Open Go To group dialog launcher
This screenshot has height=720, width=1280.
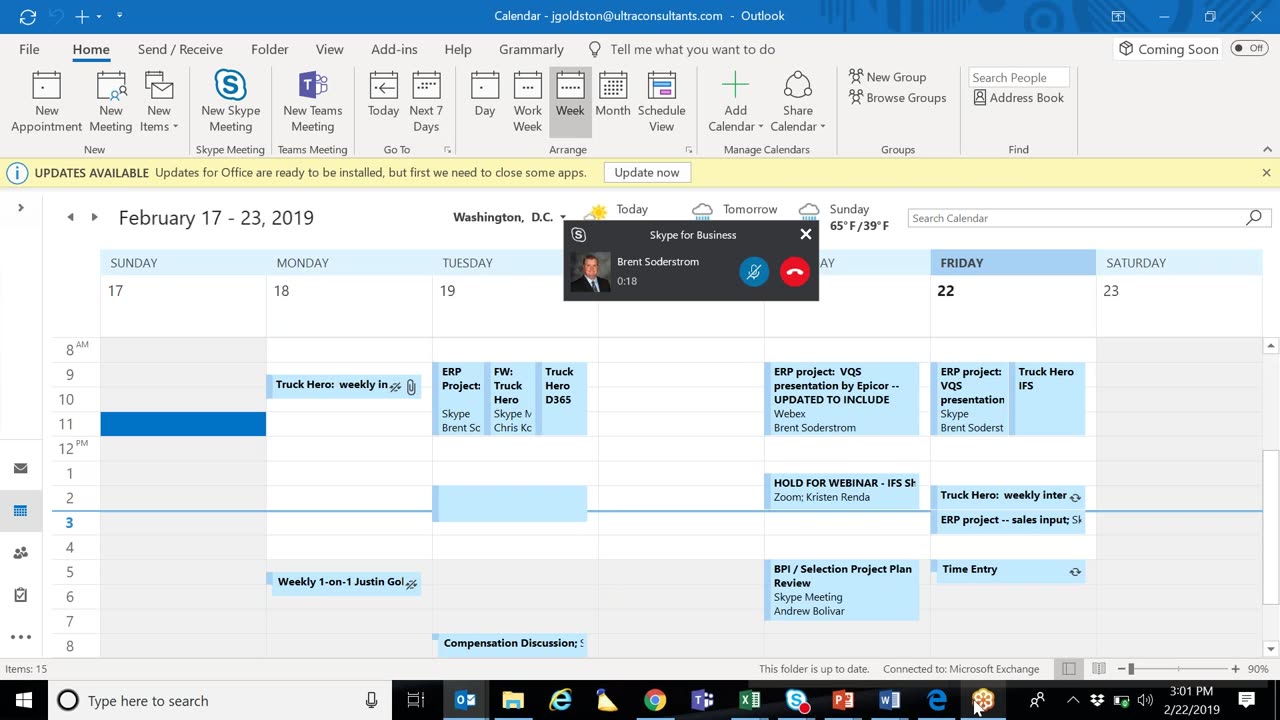coord(447,150)
